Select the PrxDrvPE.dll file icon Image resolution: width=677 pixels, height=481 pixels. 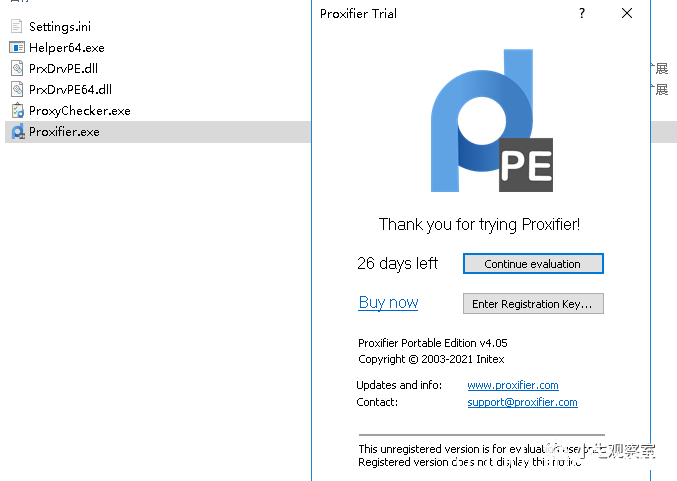tap(17, 68)
